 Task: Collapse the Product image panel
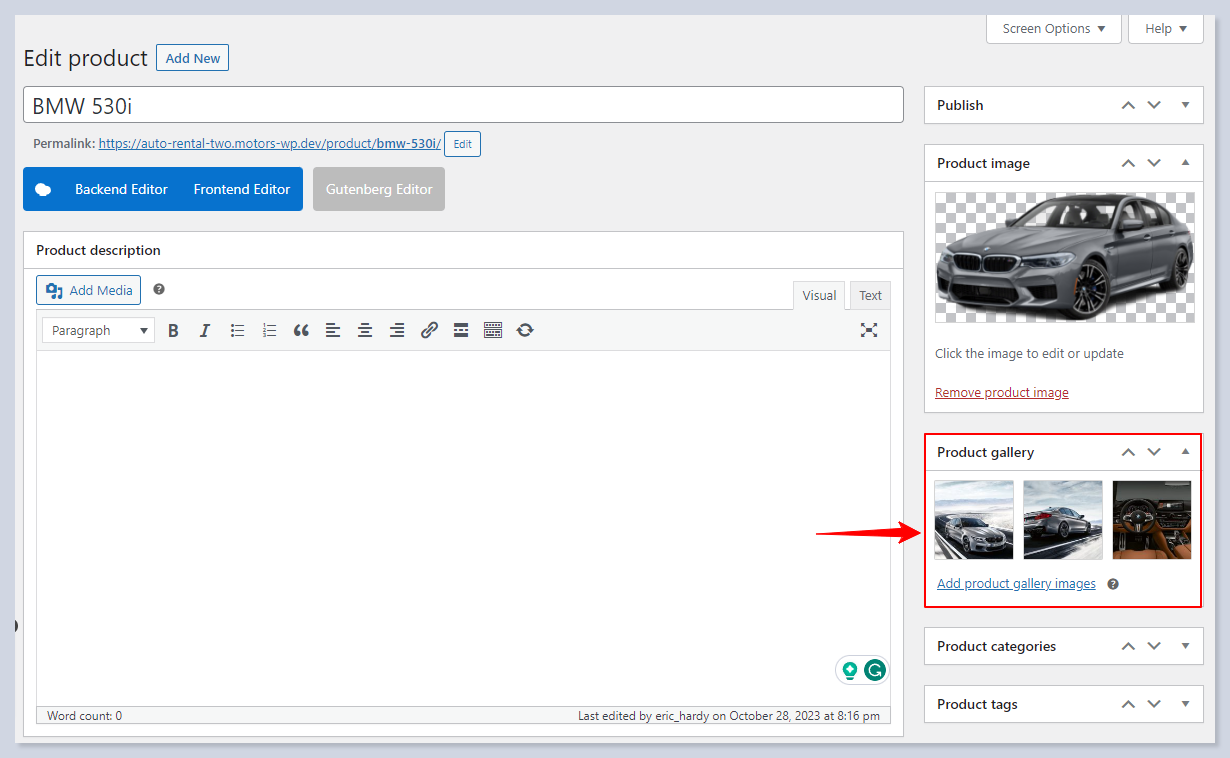click(x=1185, y=163)
